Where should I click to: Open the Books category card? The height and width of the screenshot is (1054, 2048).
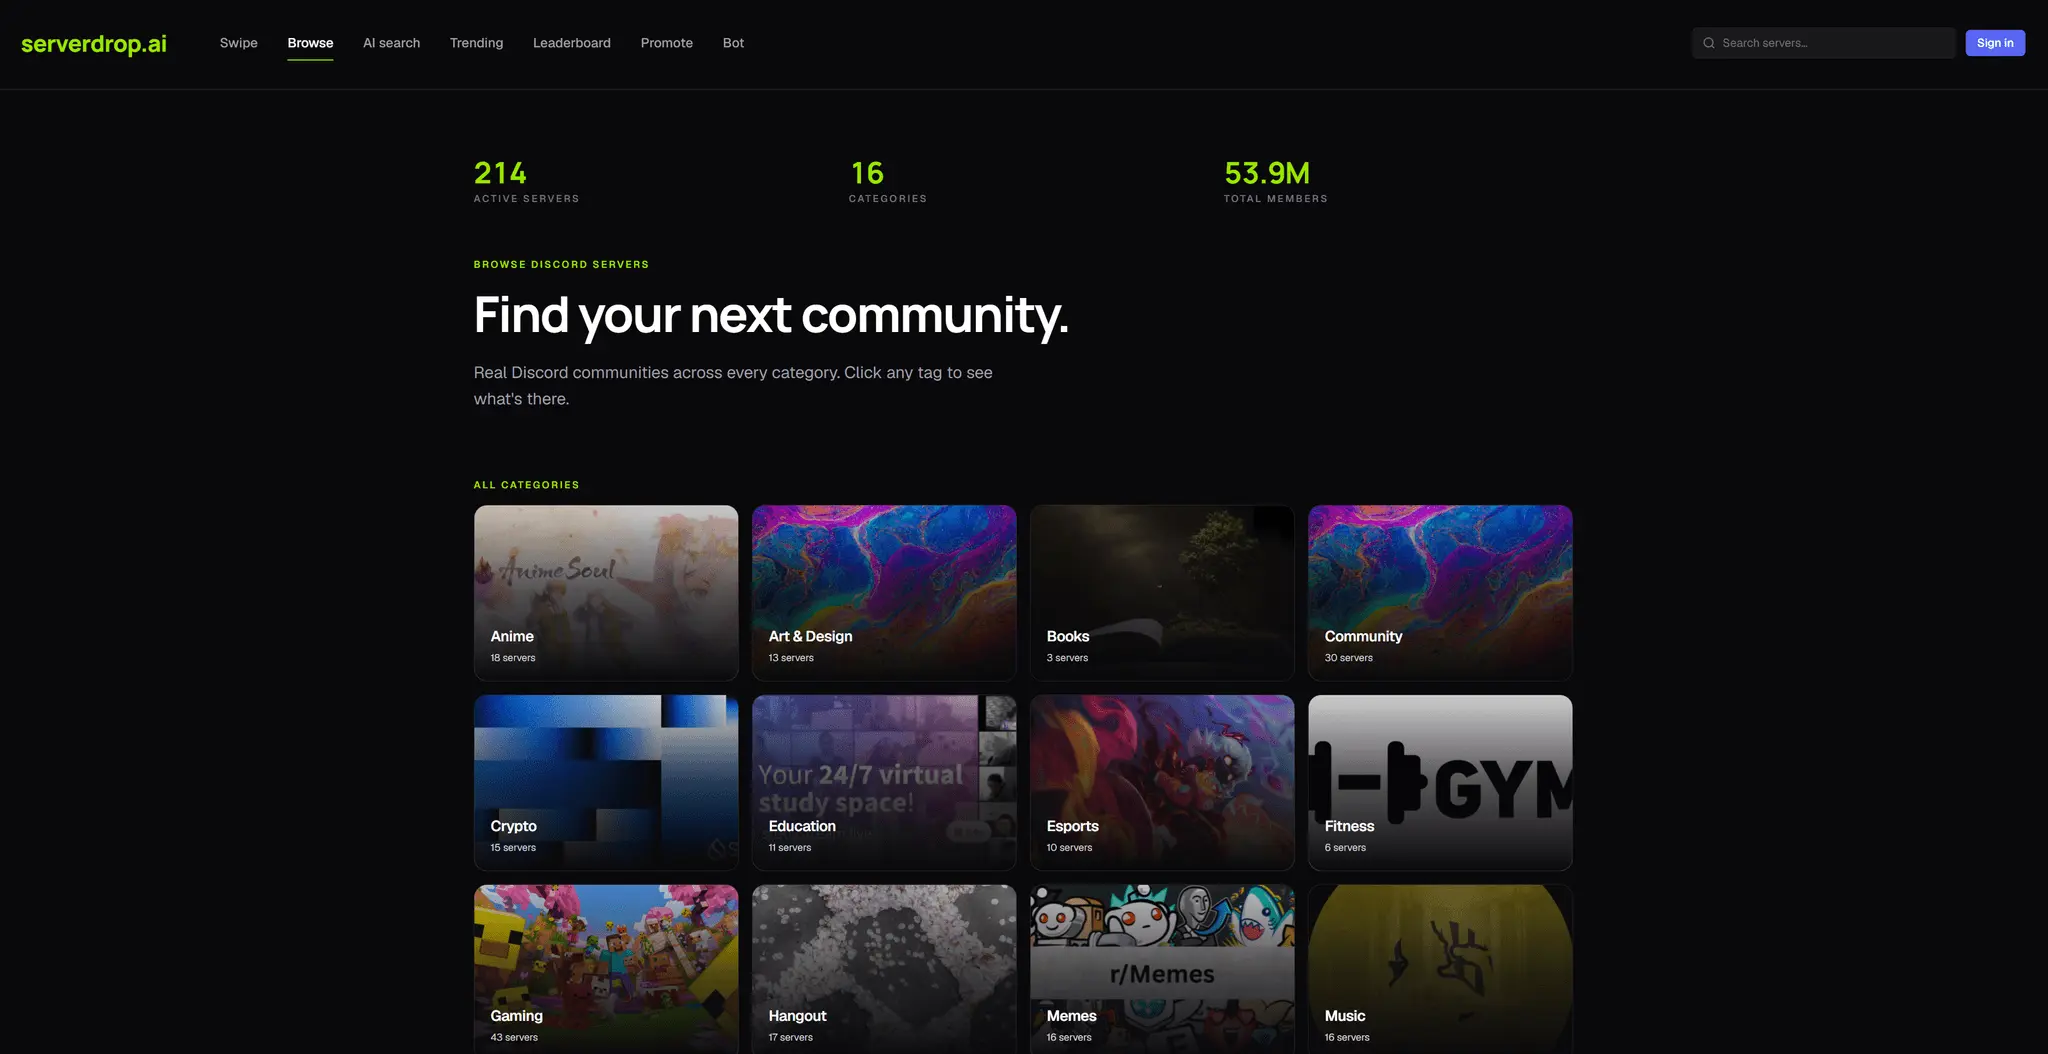[1162, 593]
